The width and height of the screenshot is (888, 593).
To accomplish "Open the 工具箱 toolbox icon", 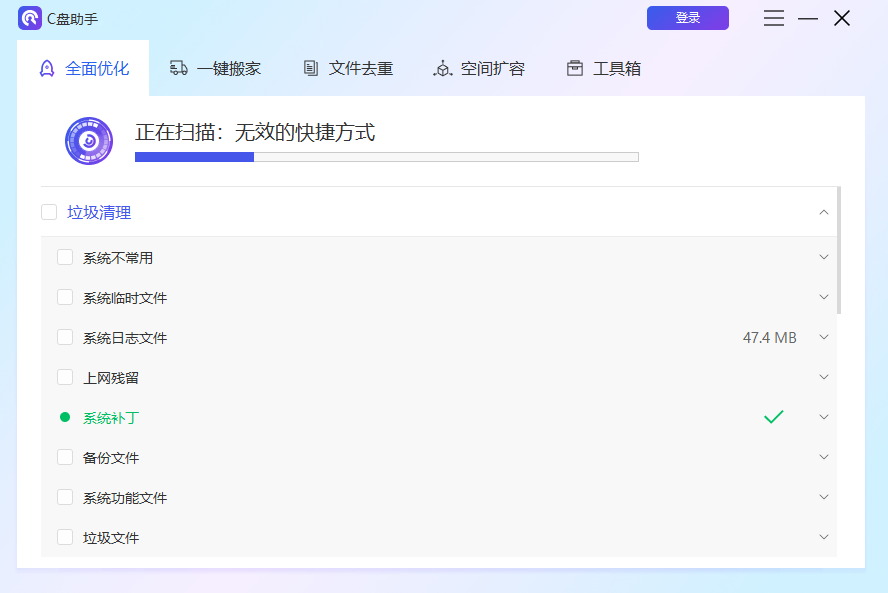I will click(574, 67).
